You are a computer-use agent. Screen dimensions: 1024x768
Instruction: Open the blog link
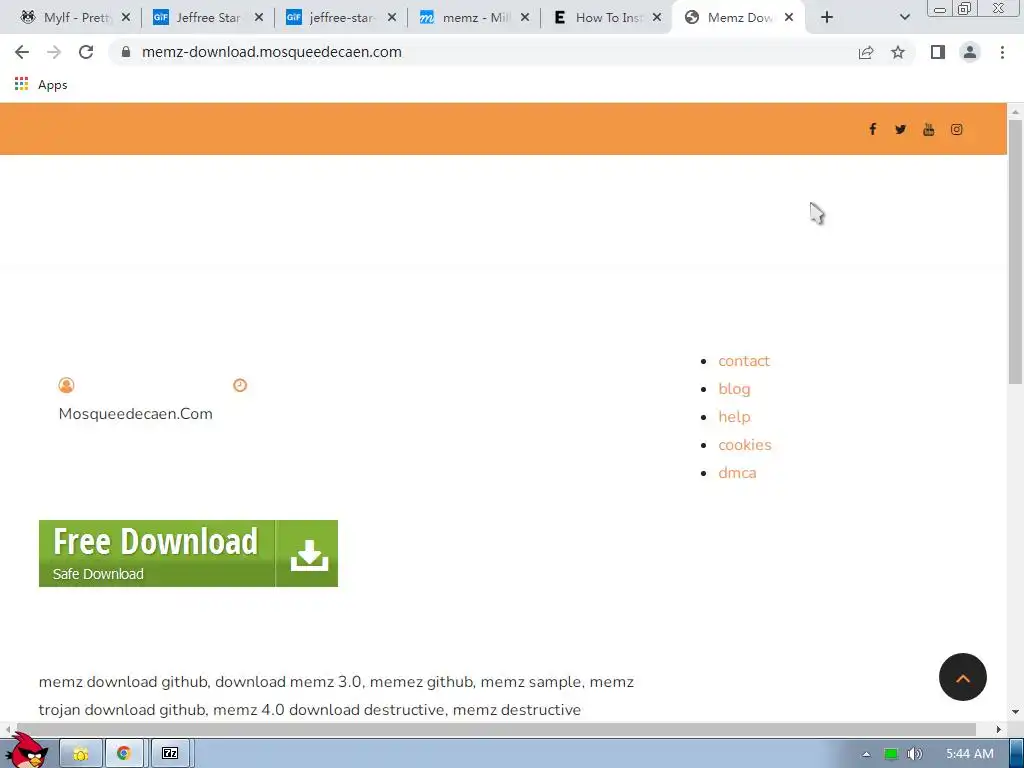[x=734, y=389]
